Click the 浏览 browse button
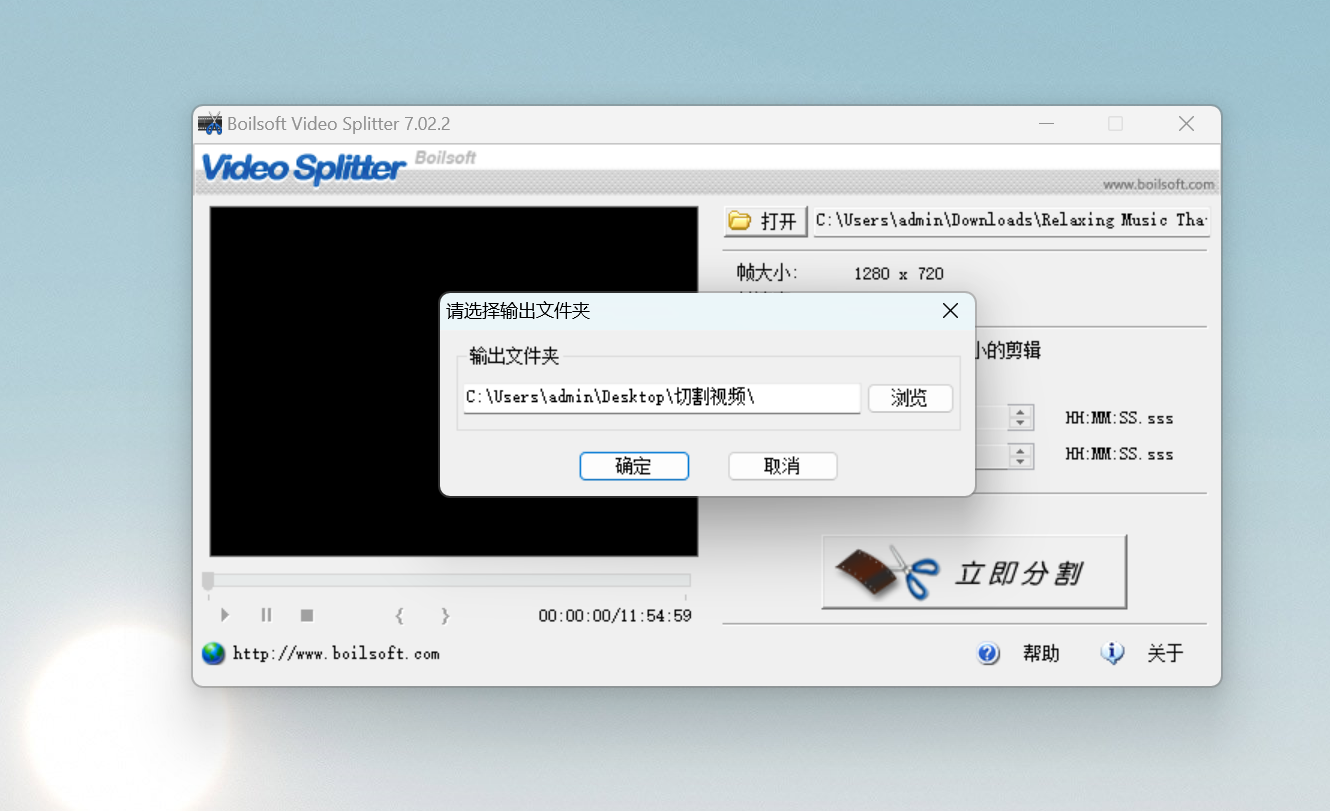1330x811 pixels. 909,398
